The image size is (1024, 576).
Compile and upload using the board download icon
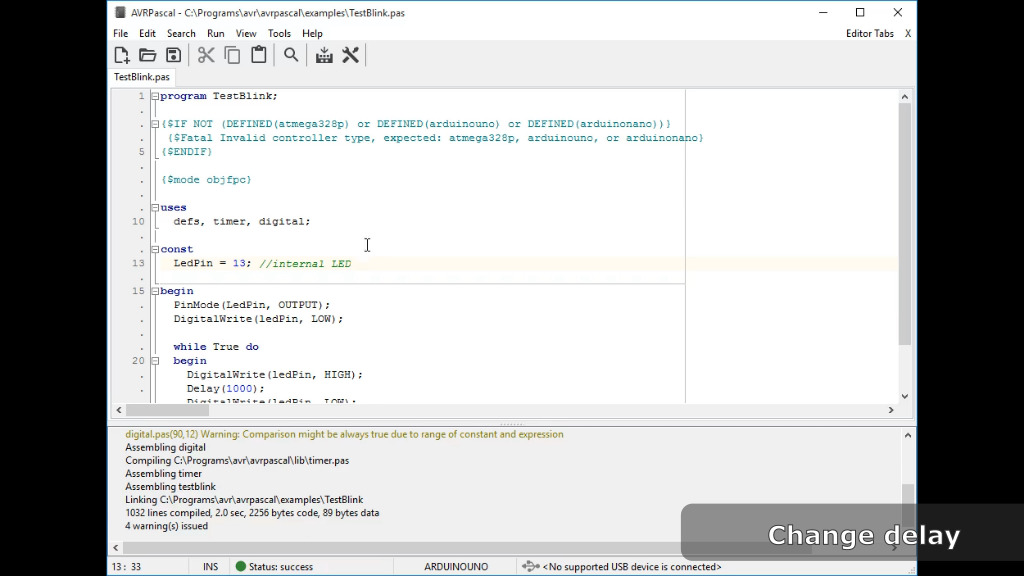pyautogui.click(x=323, y=55)
